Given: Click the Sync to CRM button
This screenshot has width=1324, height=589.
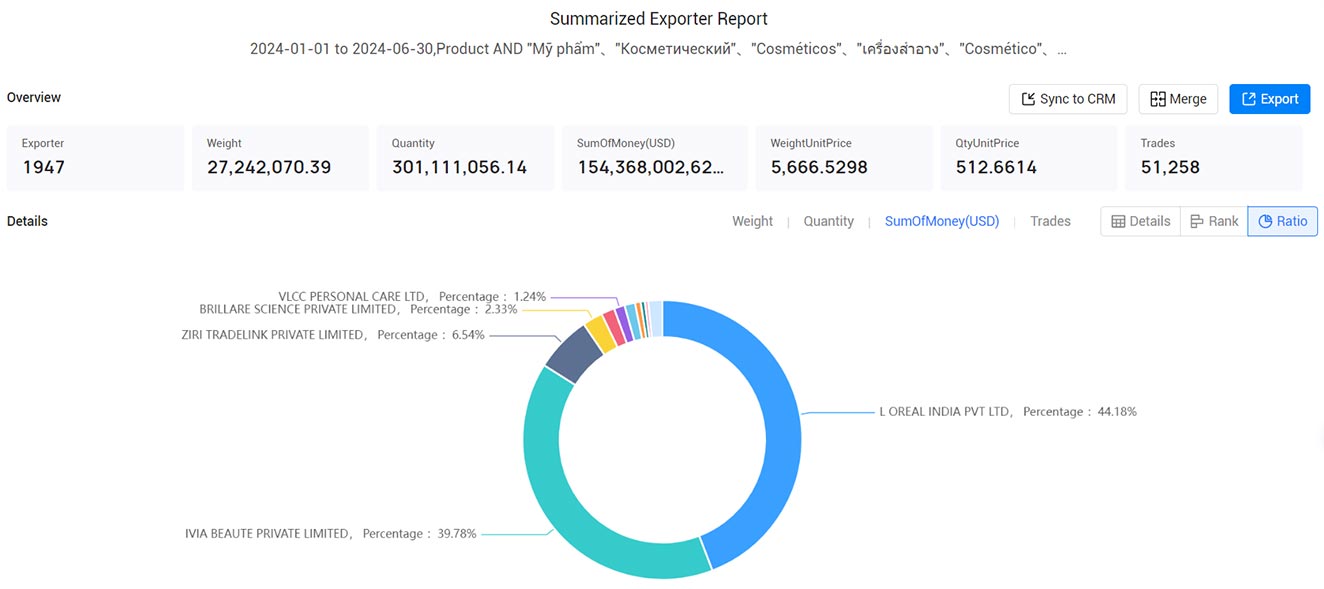Looking at the screenshot, I should (x=1068, y=99).
